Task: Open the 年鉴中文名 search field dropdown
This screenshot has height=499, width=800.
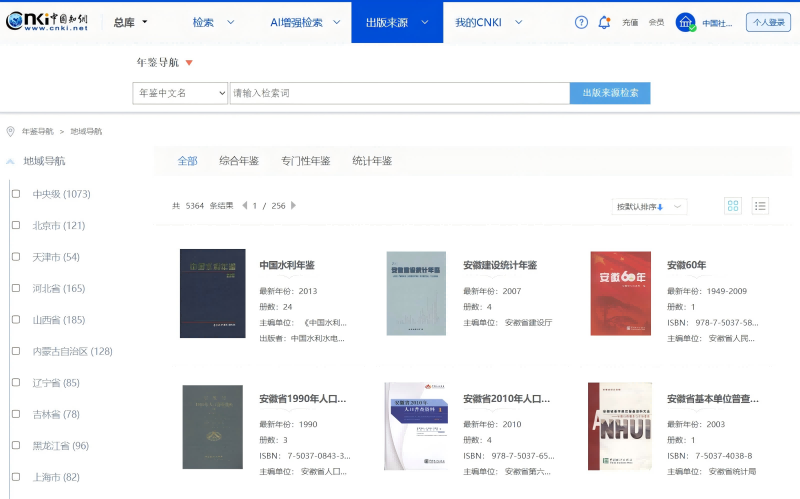Action: (x=181, y=93)
